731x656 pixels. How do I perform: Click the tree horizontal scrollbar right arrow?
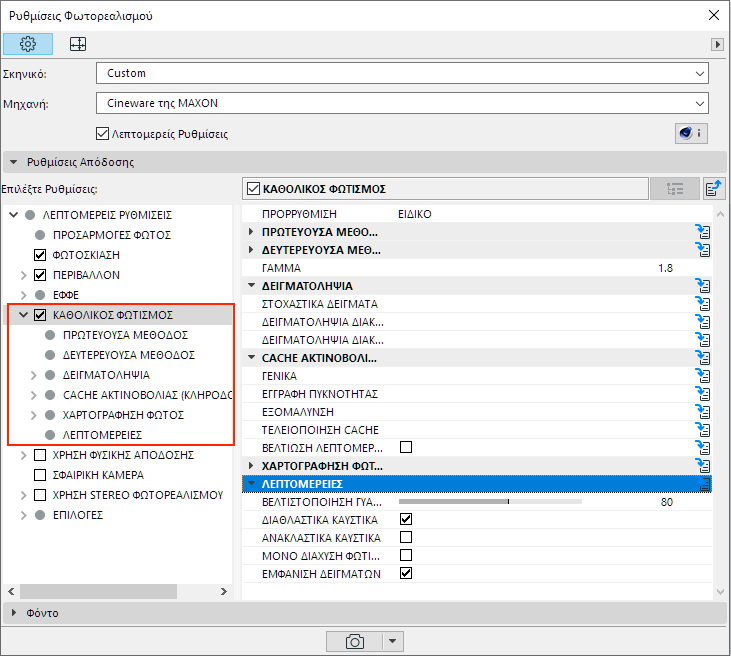[x=224, y=591]
